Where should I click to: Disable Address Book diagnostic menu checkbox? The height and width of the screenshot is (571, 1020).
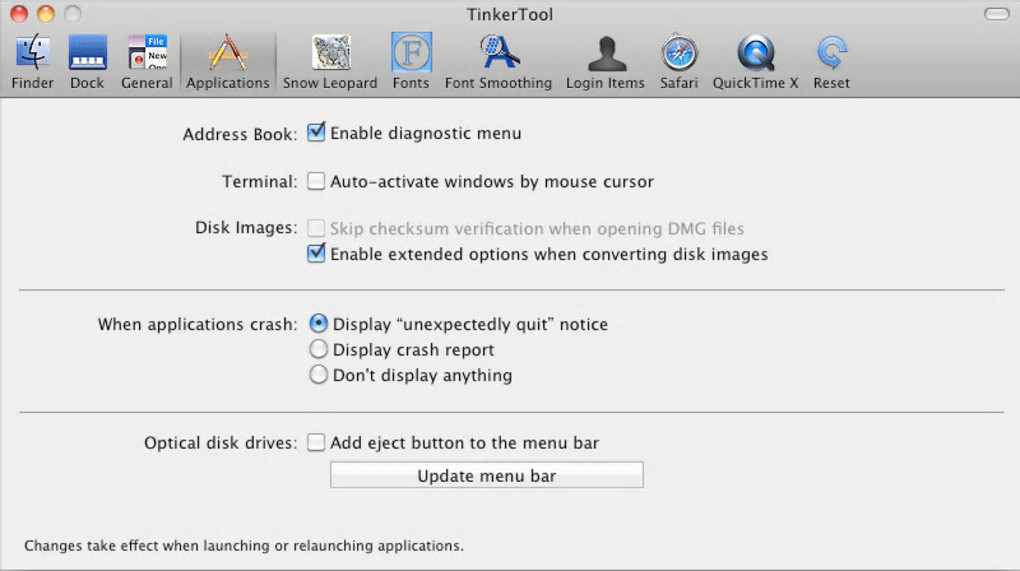(x=316, y=133)
